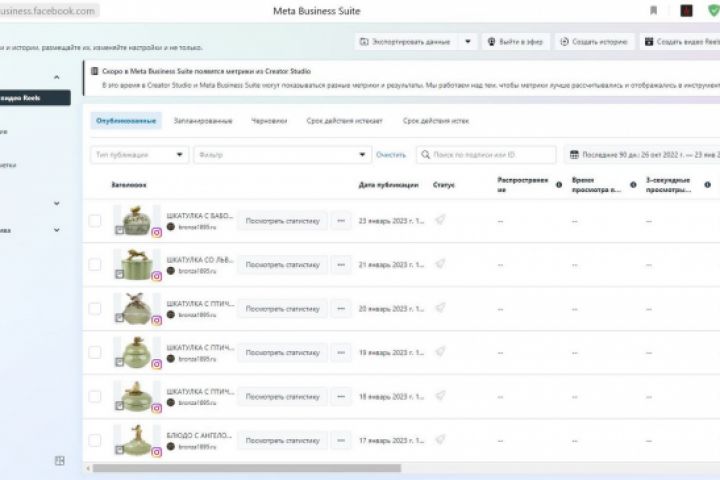
Task: Check the box for ШКАТУЛКА СО ЛЬВ post
Action: 95,265
